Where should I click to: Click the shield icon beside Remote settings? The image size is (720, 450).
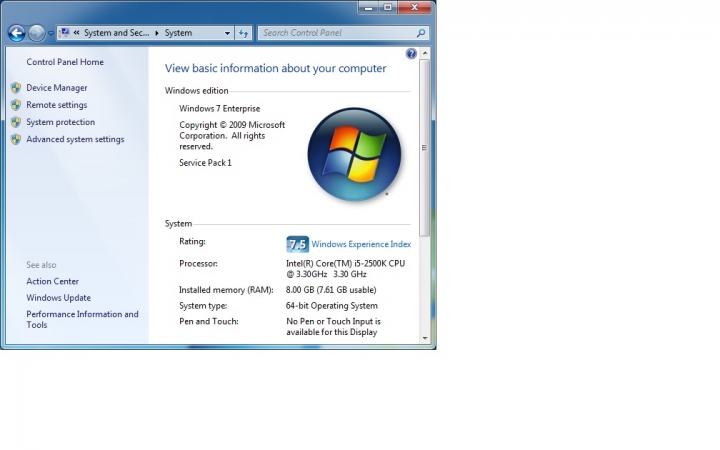pyautogui.click(x=16, y=105)
